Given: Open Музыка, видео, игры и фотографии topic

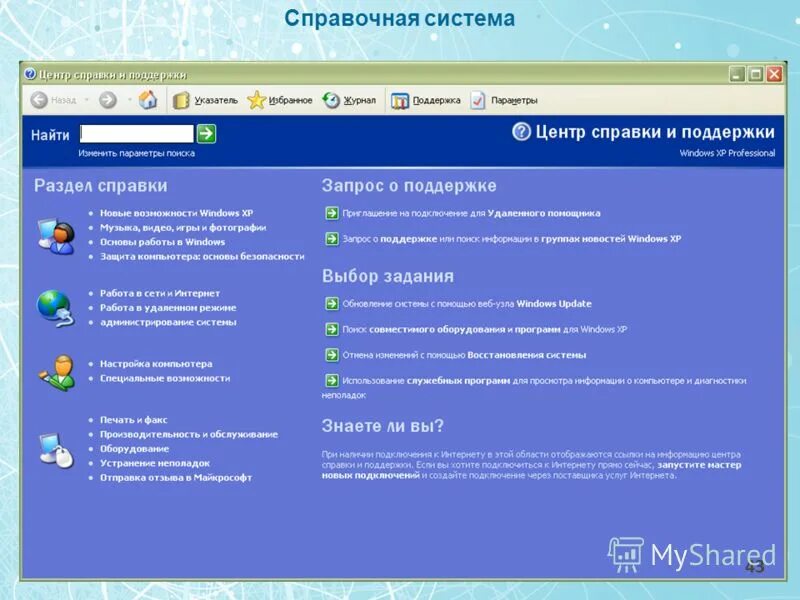Looking at the screenshot, I should coord(183,228).
